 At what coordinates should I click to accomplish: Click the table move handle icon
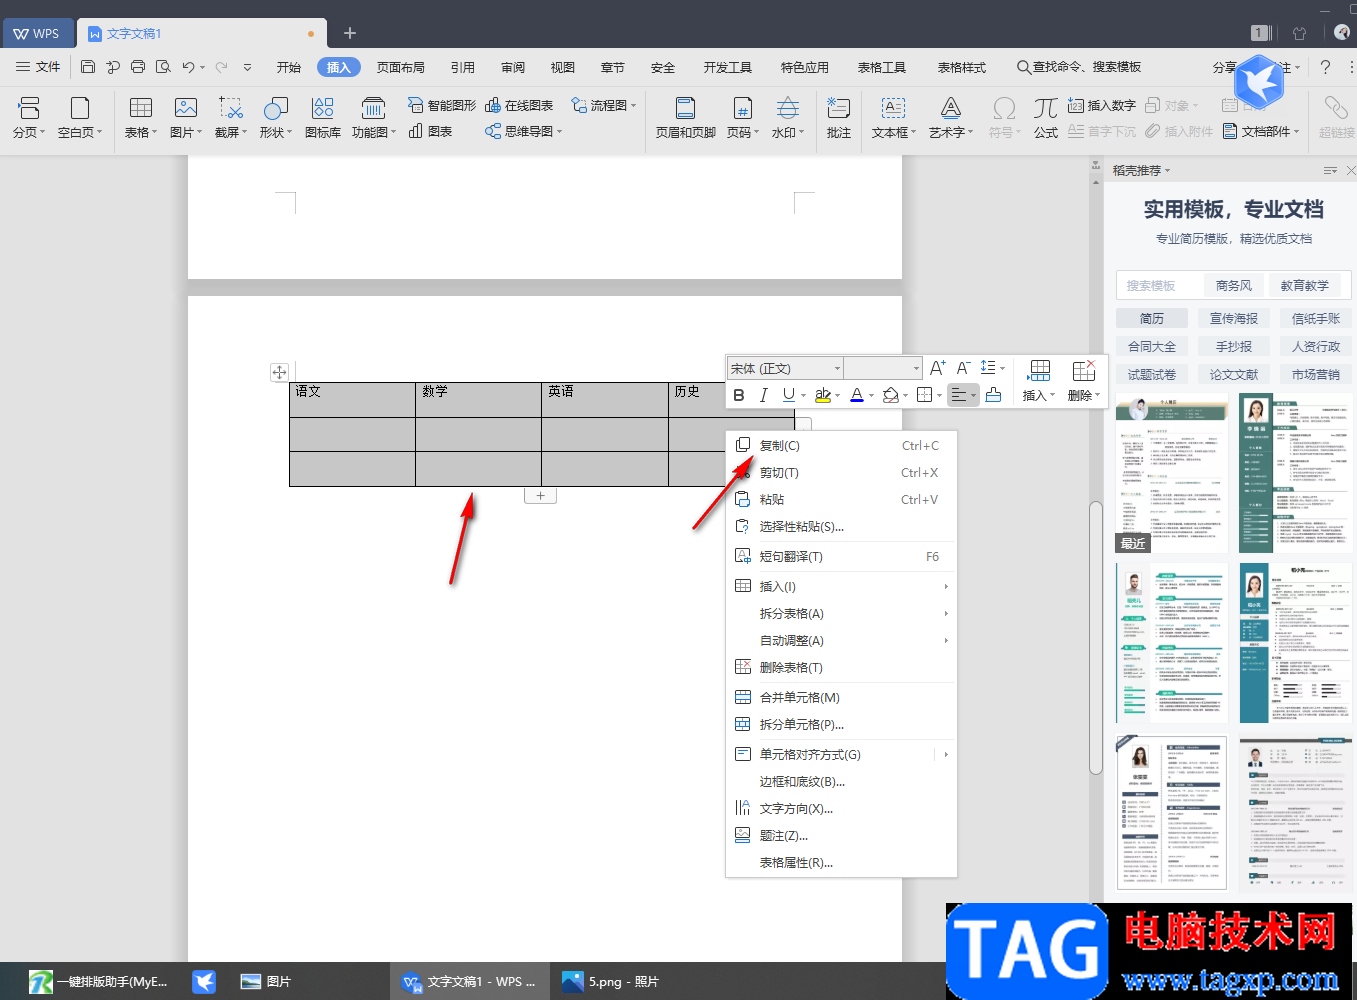(x=279, y=372)
